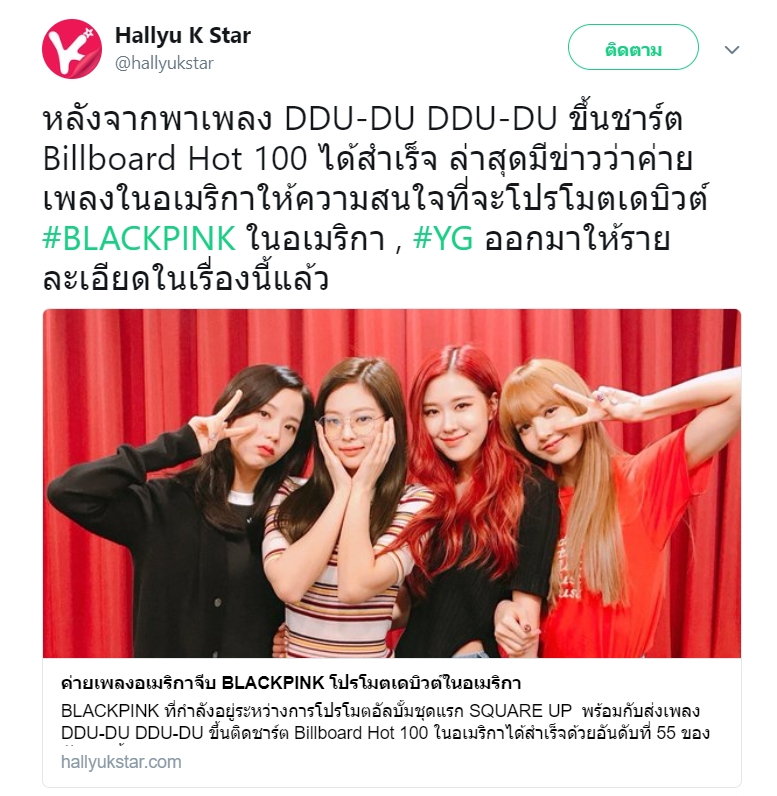Image resolution: width=777 pixels, height=796 pixels.
Task: Open the Hallyu K Star display name
Action: point(183,36)
